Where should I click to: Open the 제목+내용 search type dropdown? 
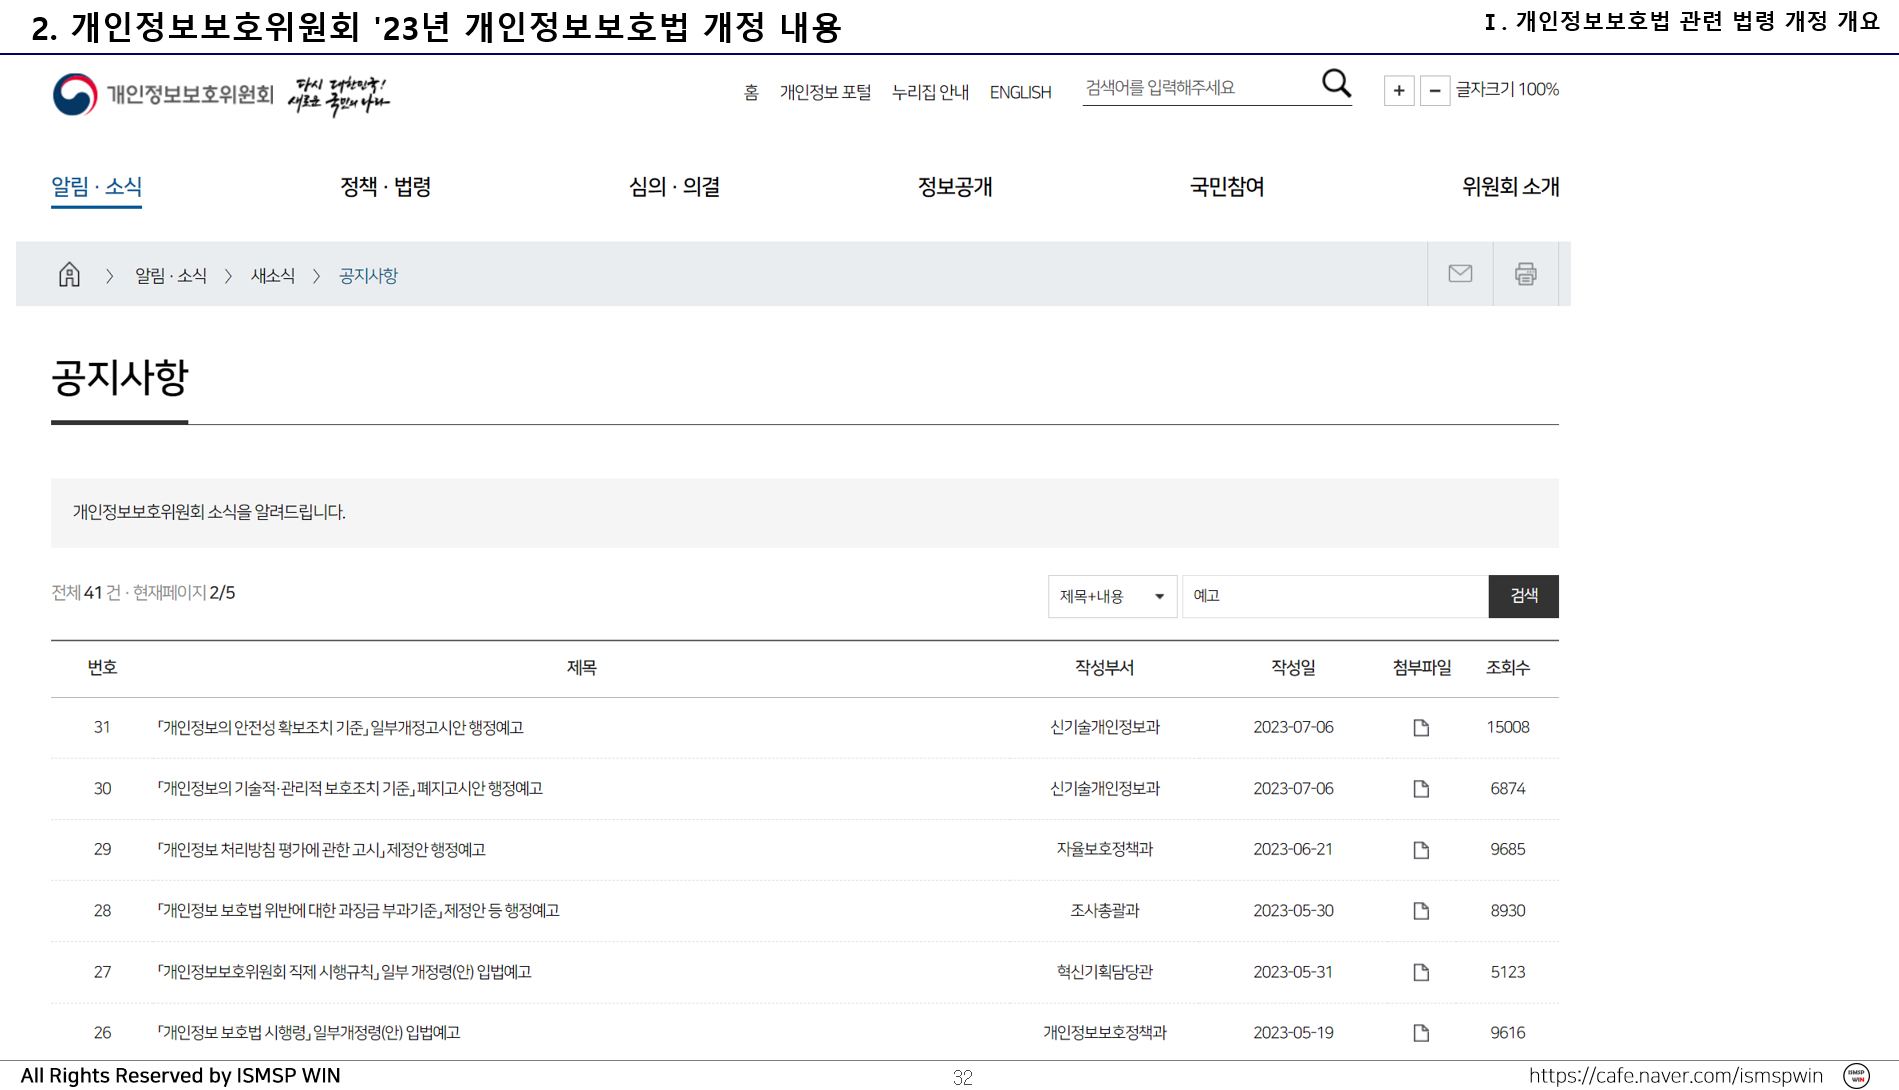tap(1112, 596)
